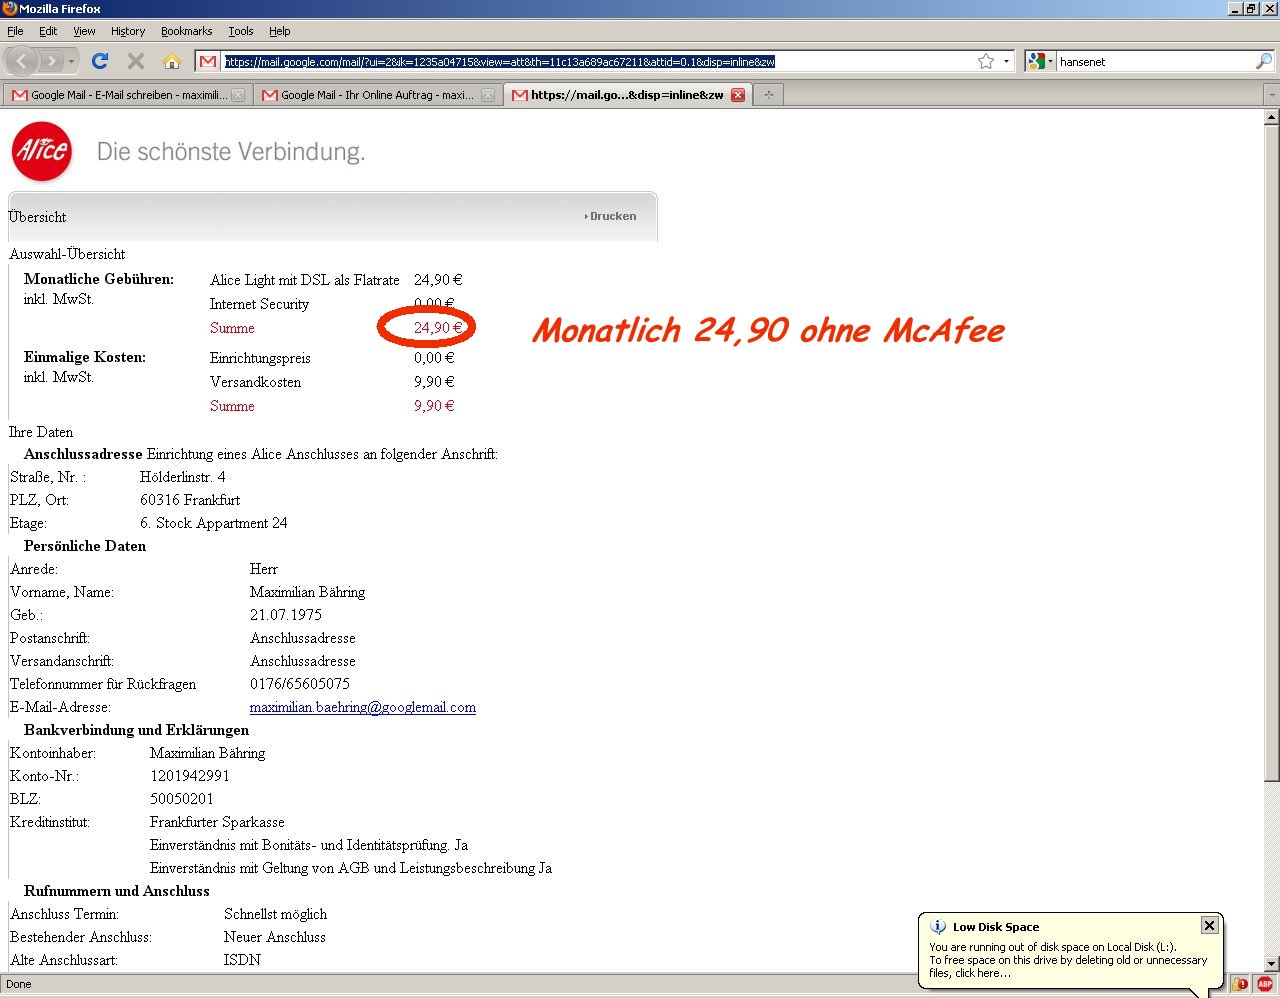The width and height of the screenshot is (1280, 998).
Task: Open the Edit menu
Action: [x=48, y=31]
